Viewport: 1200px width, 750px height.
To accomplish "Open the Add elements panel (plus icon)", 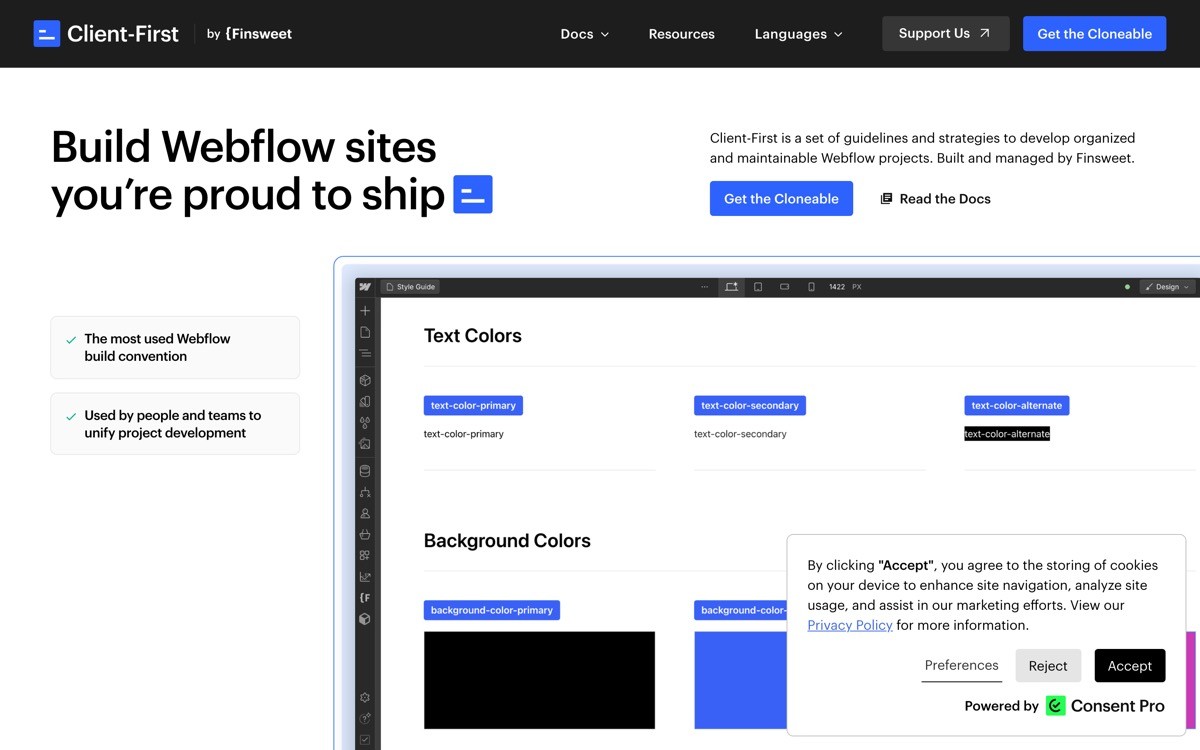I will point(365,311).
